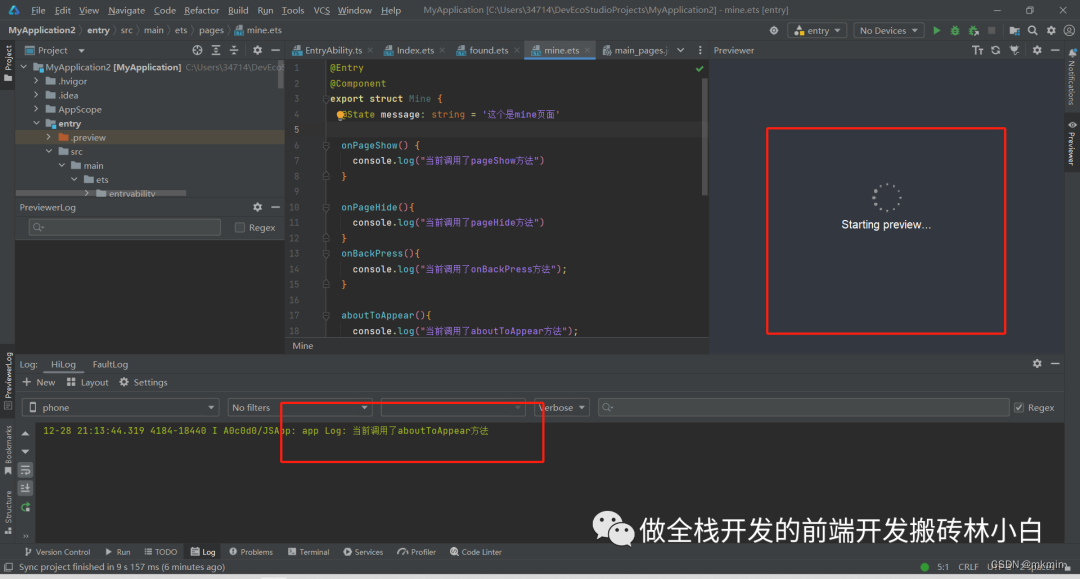Click the device manager target icon
Image resolution: width=1080 pixels, height=579 pixels.
coord(774,30)
